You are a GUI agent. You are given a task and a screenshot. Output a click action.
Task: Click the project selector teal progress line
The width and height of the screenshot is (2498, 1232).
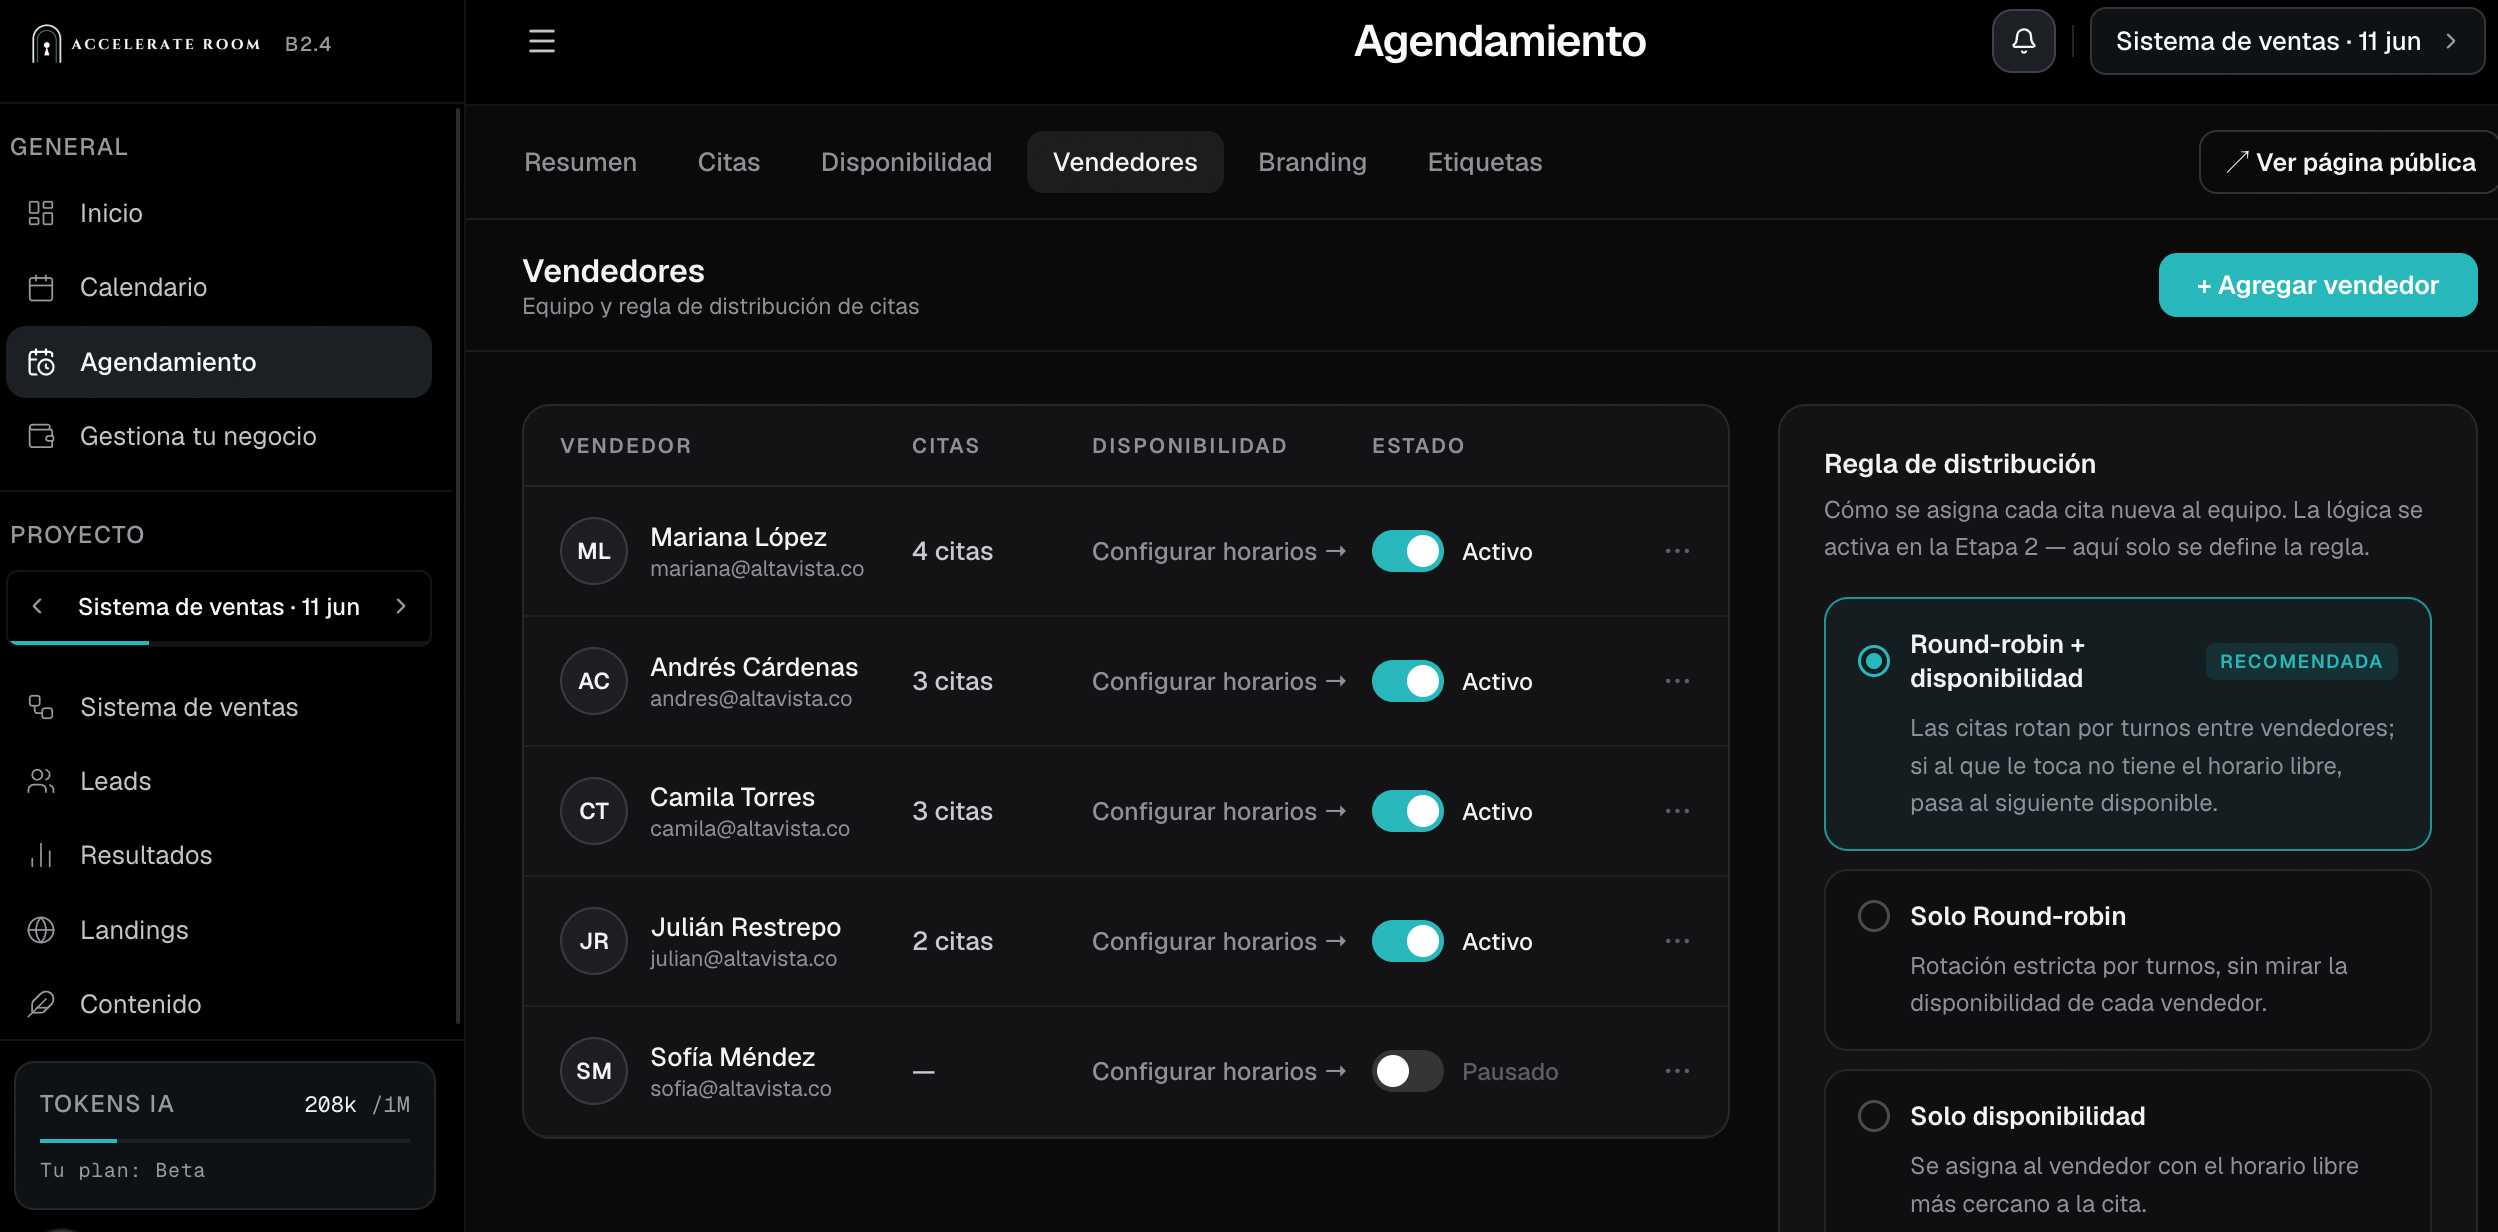[80, 642]
